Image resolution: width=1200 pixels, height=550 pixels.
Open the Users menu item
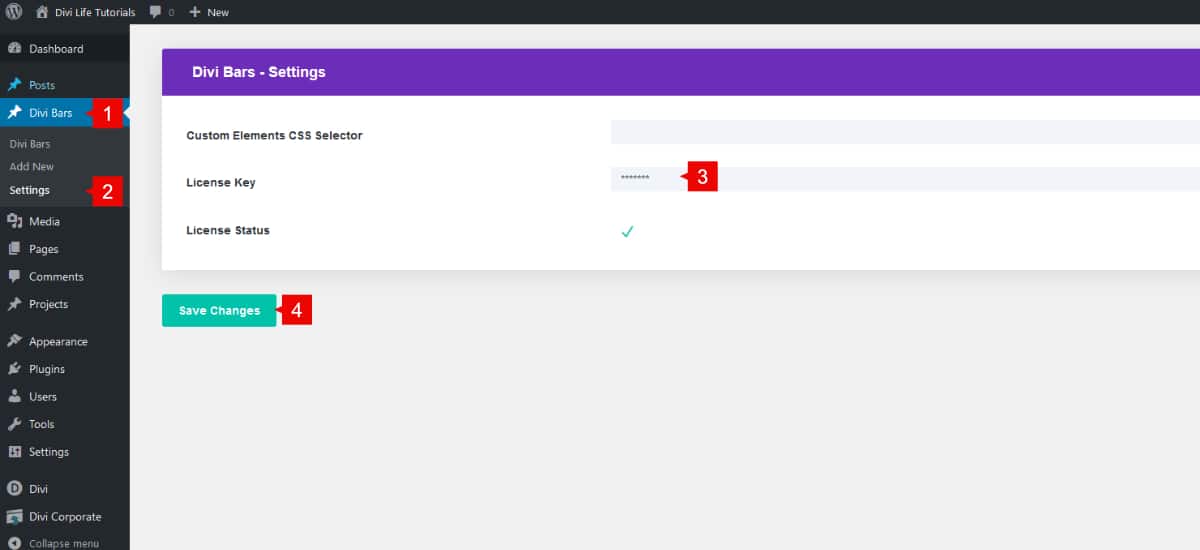tap(43, 397)
